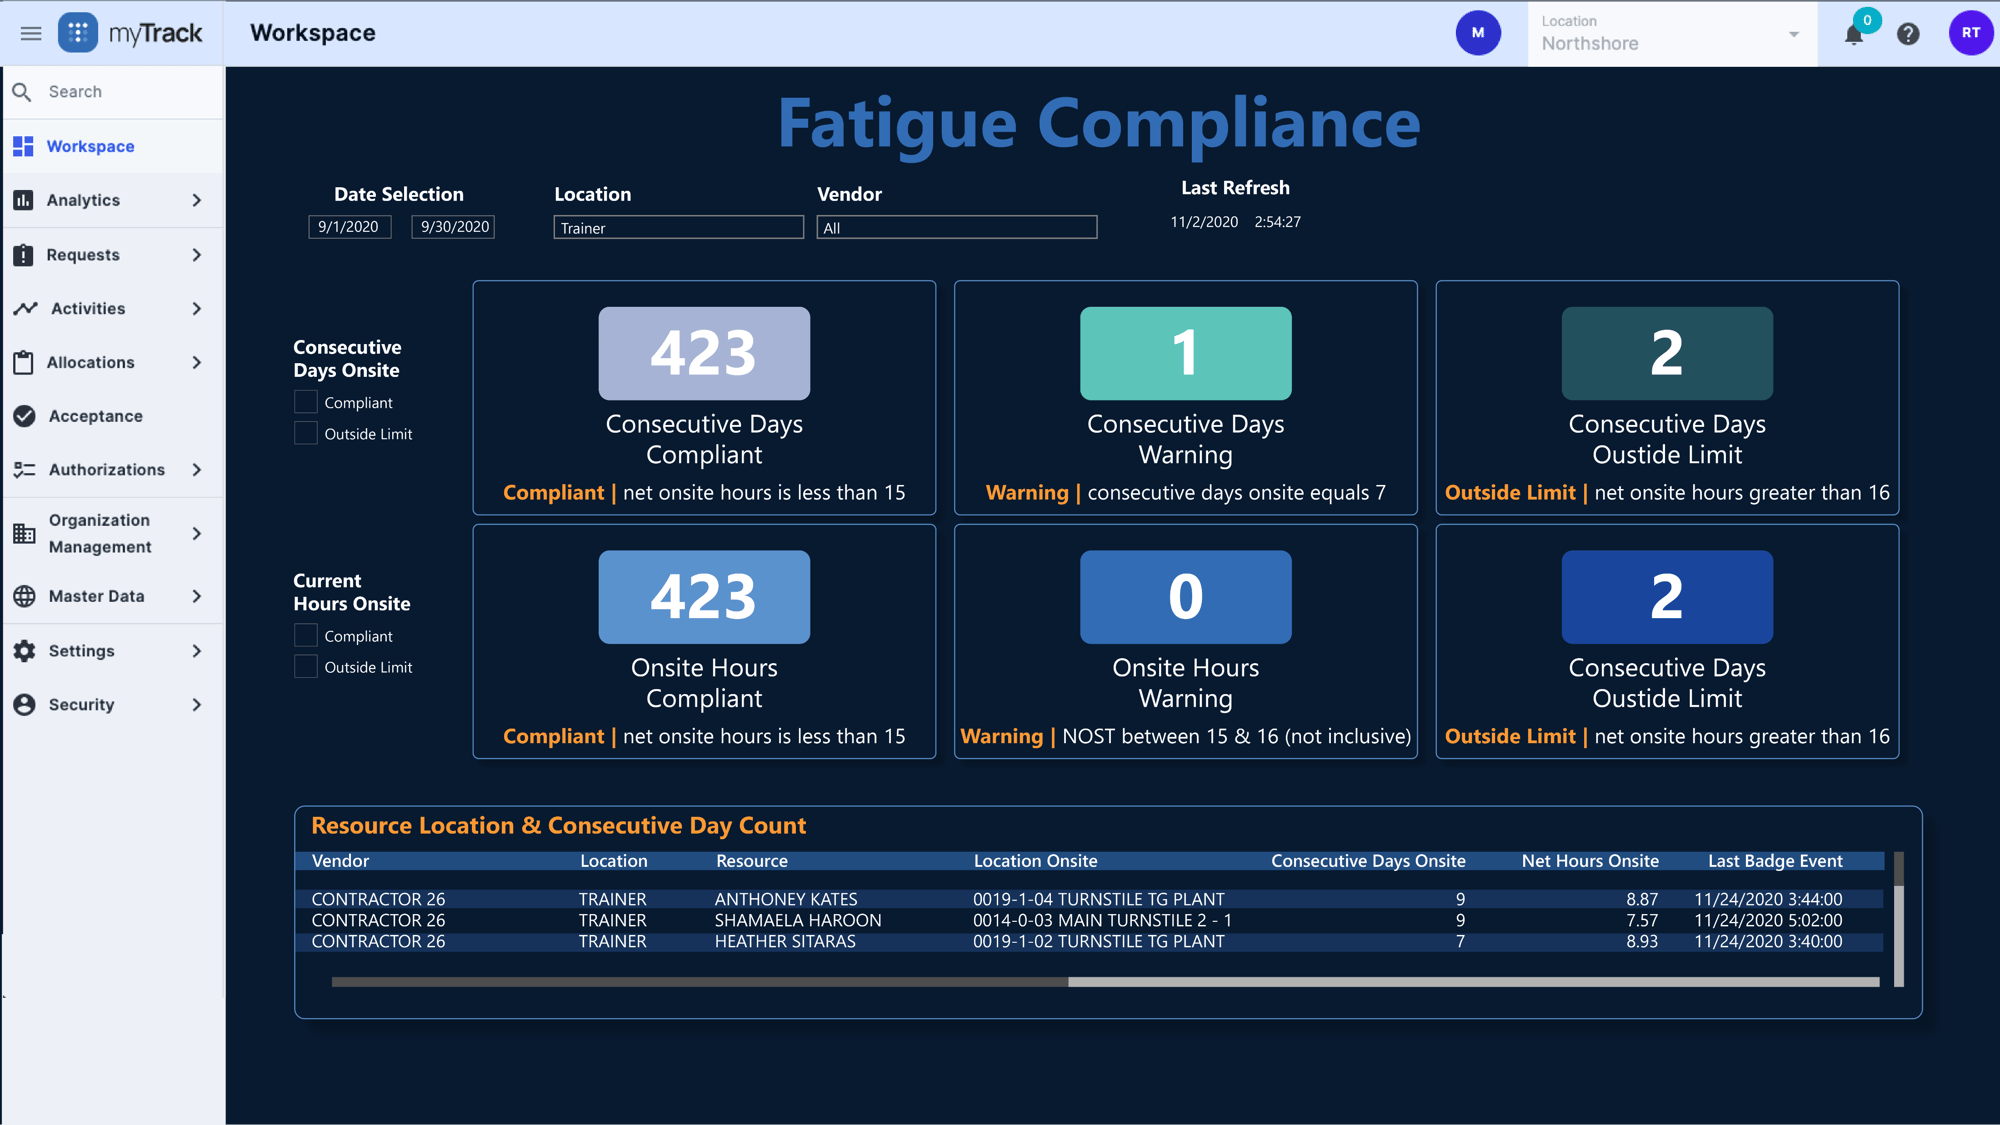Image resolution: width=2000 pixels, height=1125 pixels.
Task: Select the Workspace menu item
Action: coord(112,146)
